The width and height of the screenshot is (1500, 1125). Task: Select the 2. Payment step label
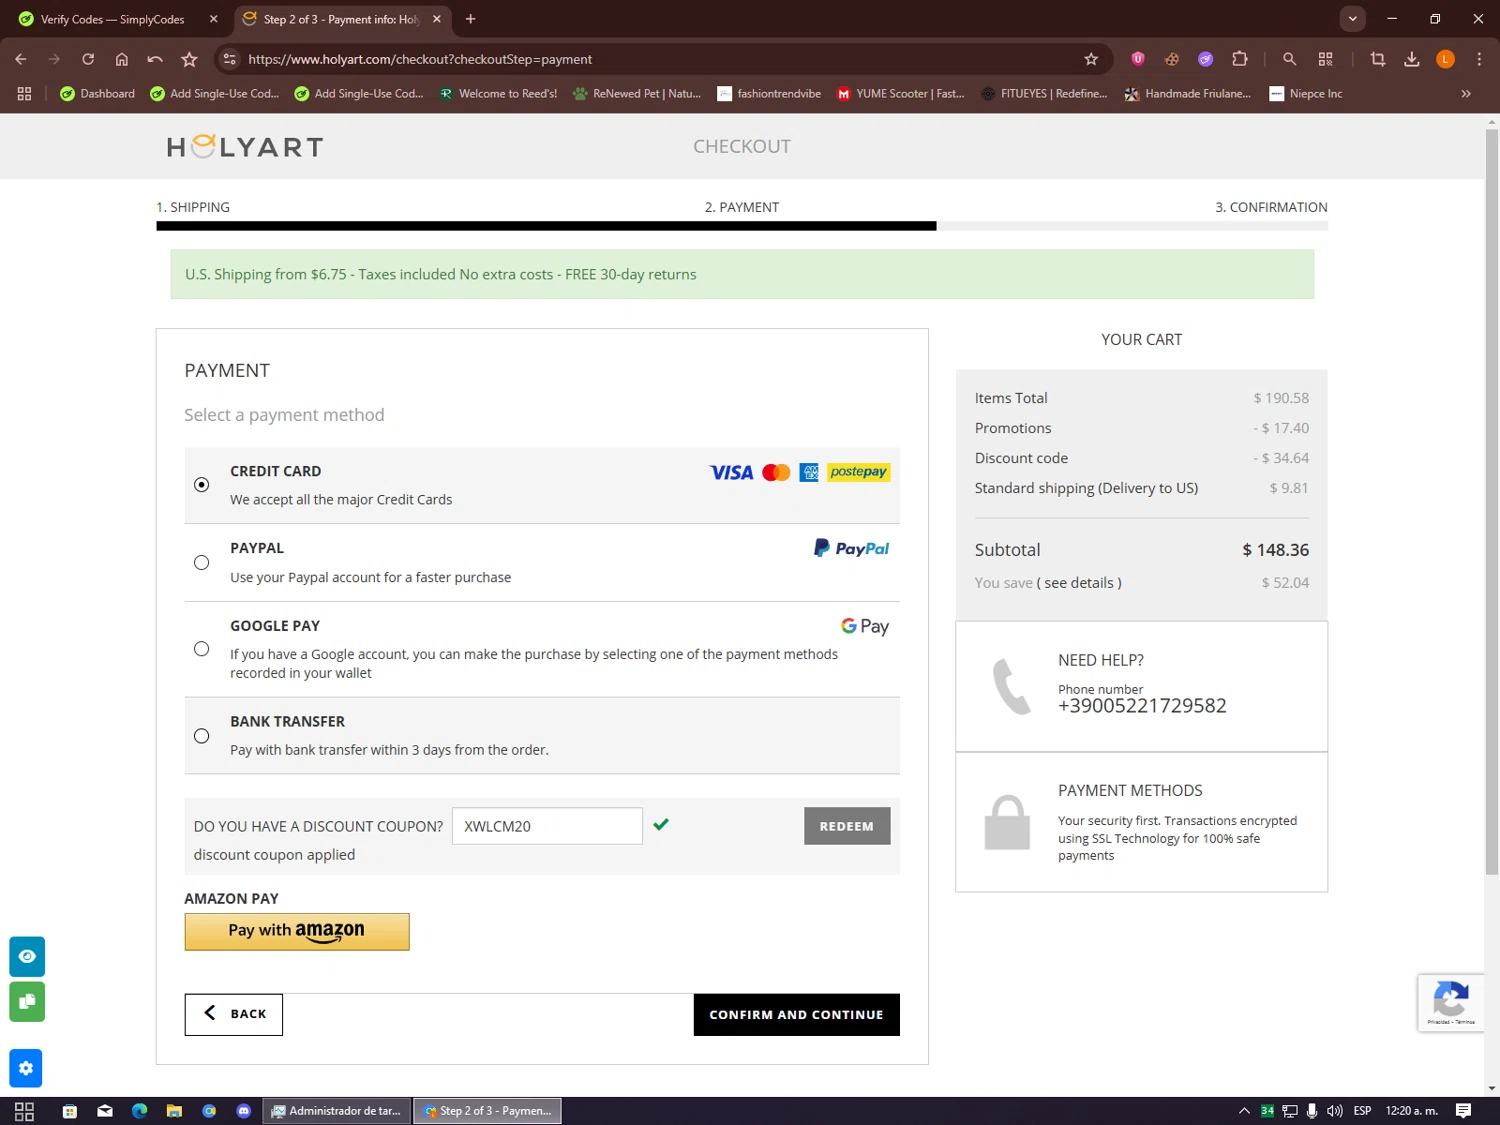[x=742, y=207]
